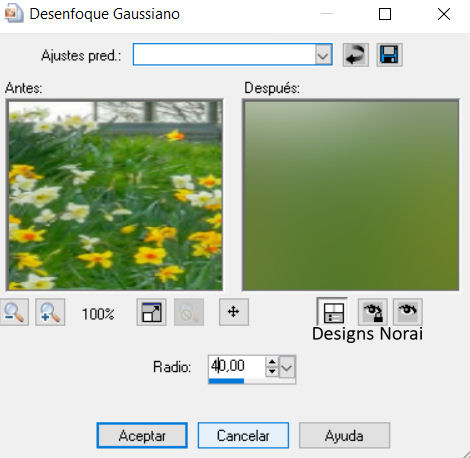Decrease Radio with the down spinner arrow
Viewport: 470px width, 458px height.
pos(272,371)
